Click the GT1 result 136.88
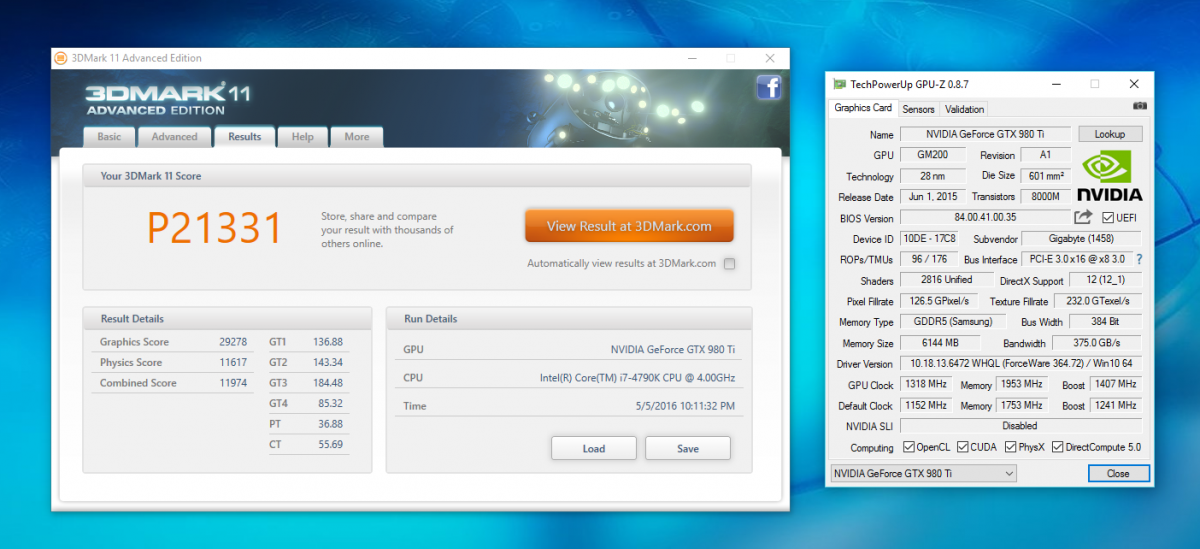 [328, 342]
